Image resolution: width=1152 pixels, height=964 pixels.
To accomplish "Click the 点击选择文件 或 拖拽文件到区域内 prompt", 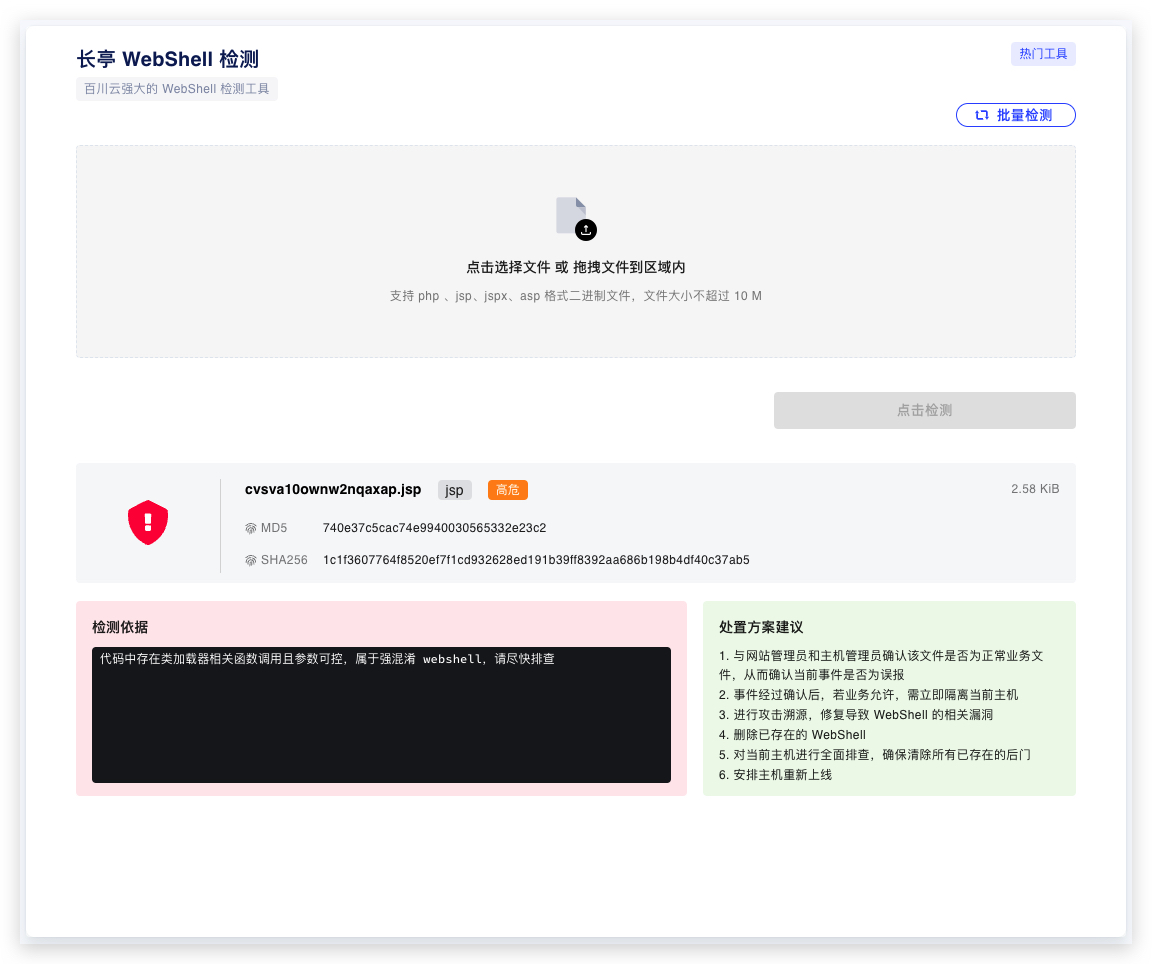I will (575, 267).
